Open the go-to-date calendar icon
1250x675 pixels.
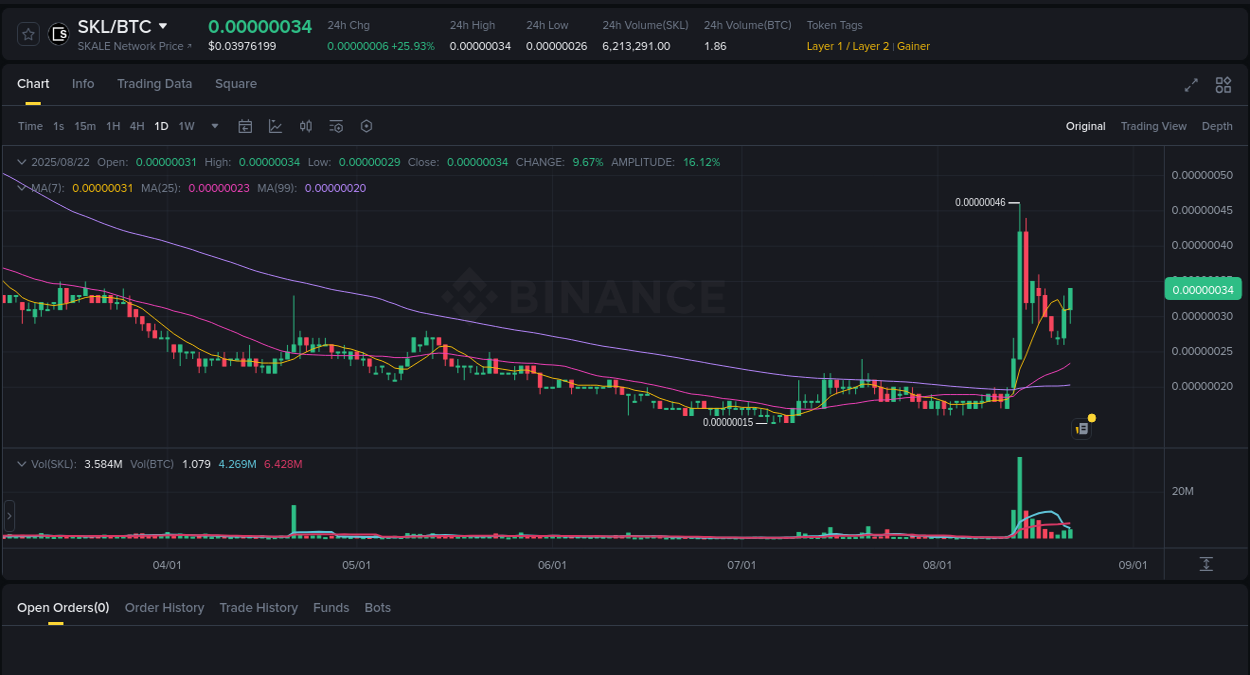245,126
